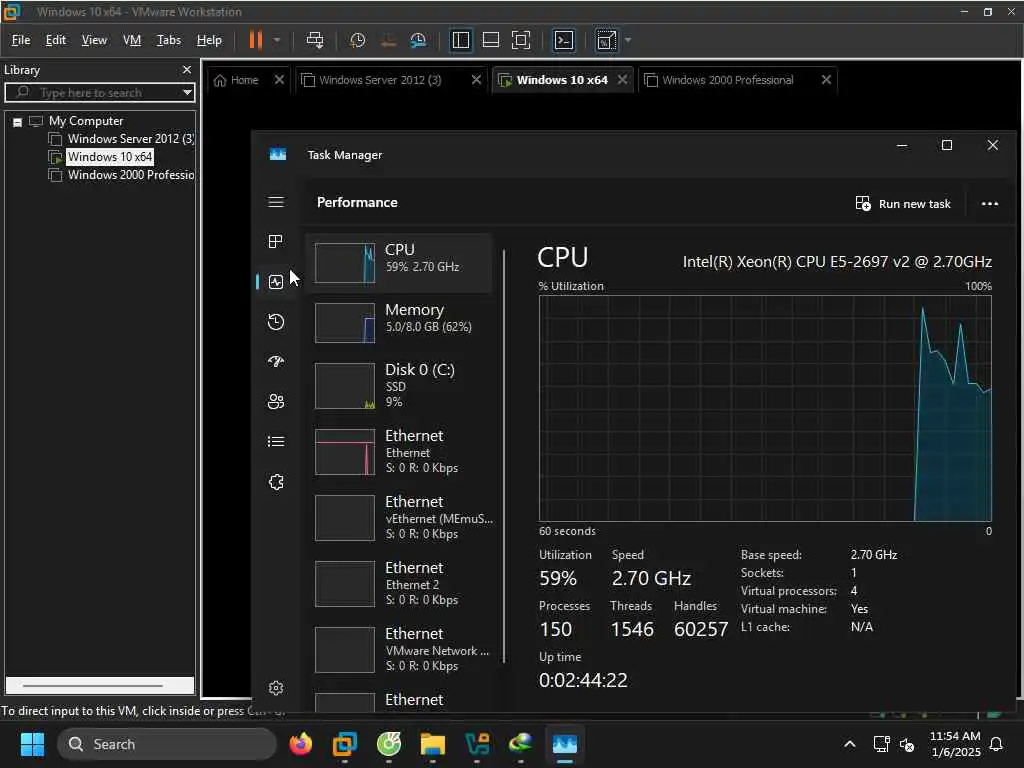Open the Help menu

coord(209,40)
